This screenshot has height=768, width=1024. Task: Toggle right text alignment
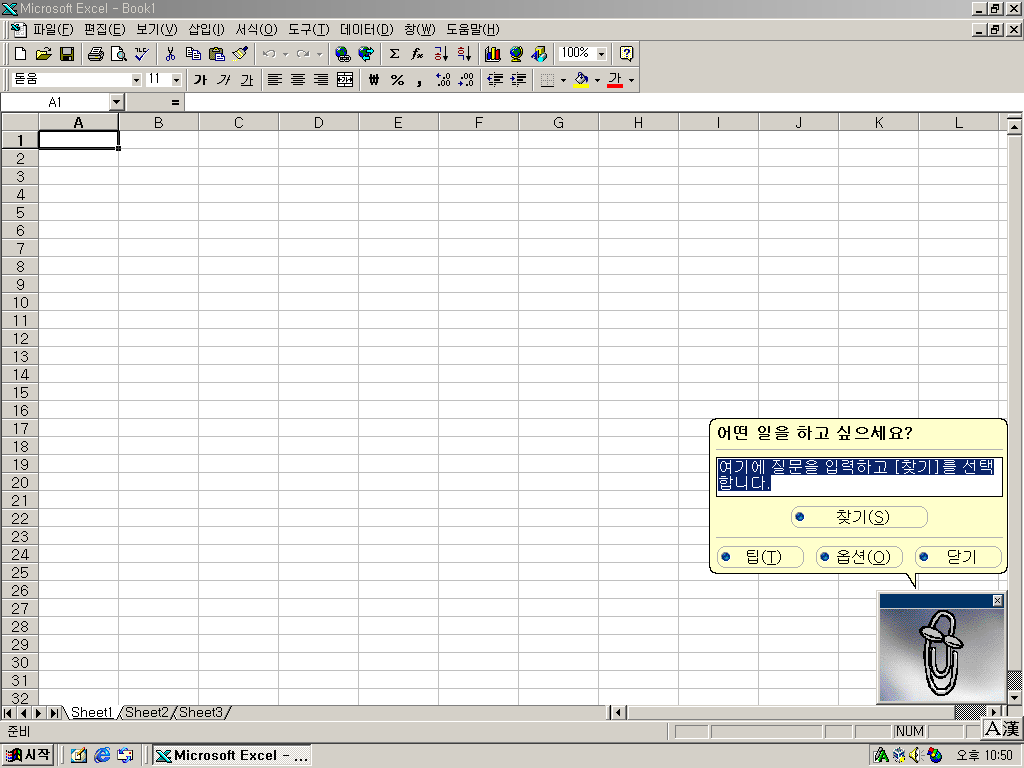(321, 80)
